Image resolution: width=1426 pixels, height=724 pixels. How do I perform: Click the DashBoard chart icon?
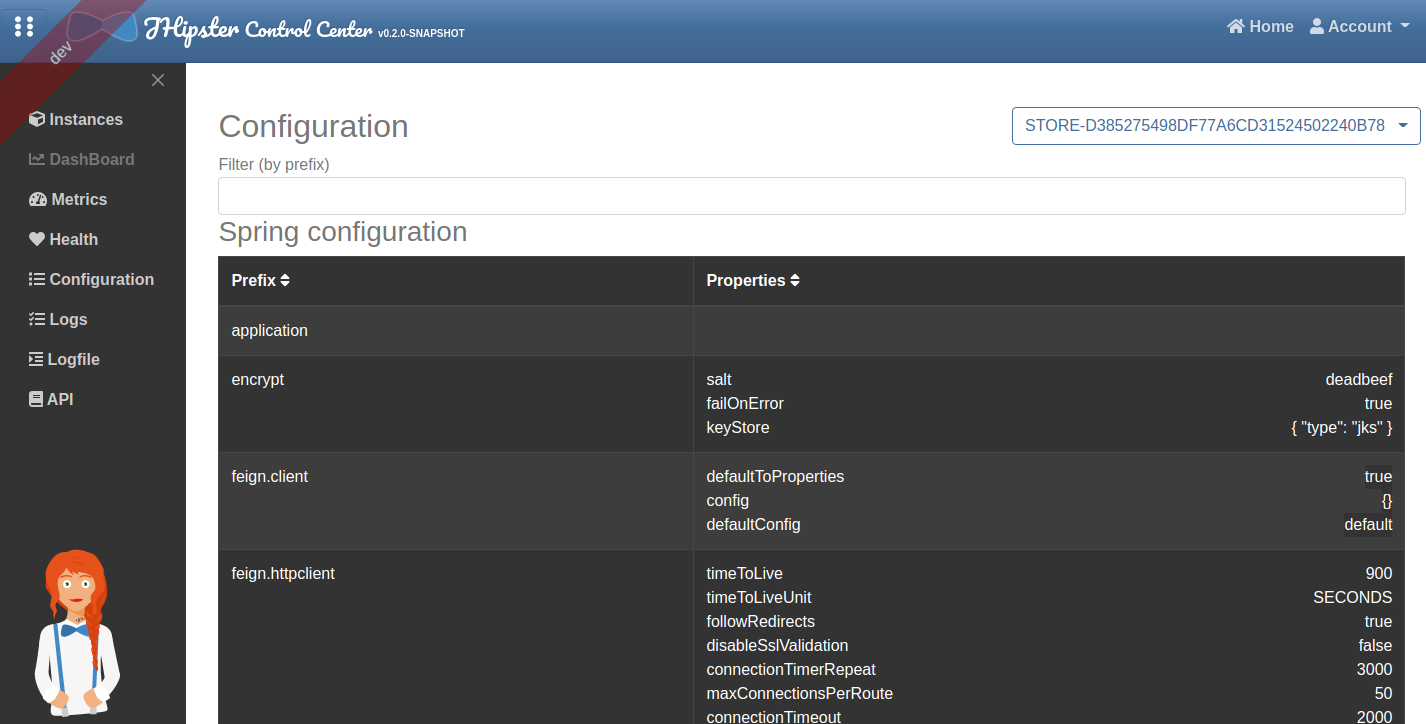pos(37,160)
